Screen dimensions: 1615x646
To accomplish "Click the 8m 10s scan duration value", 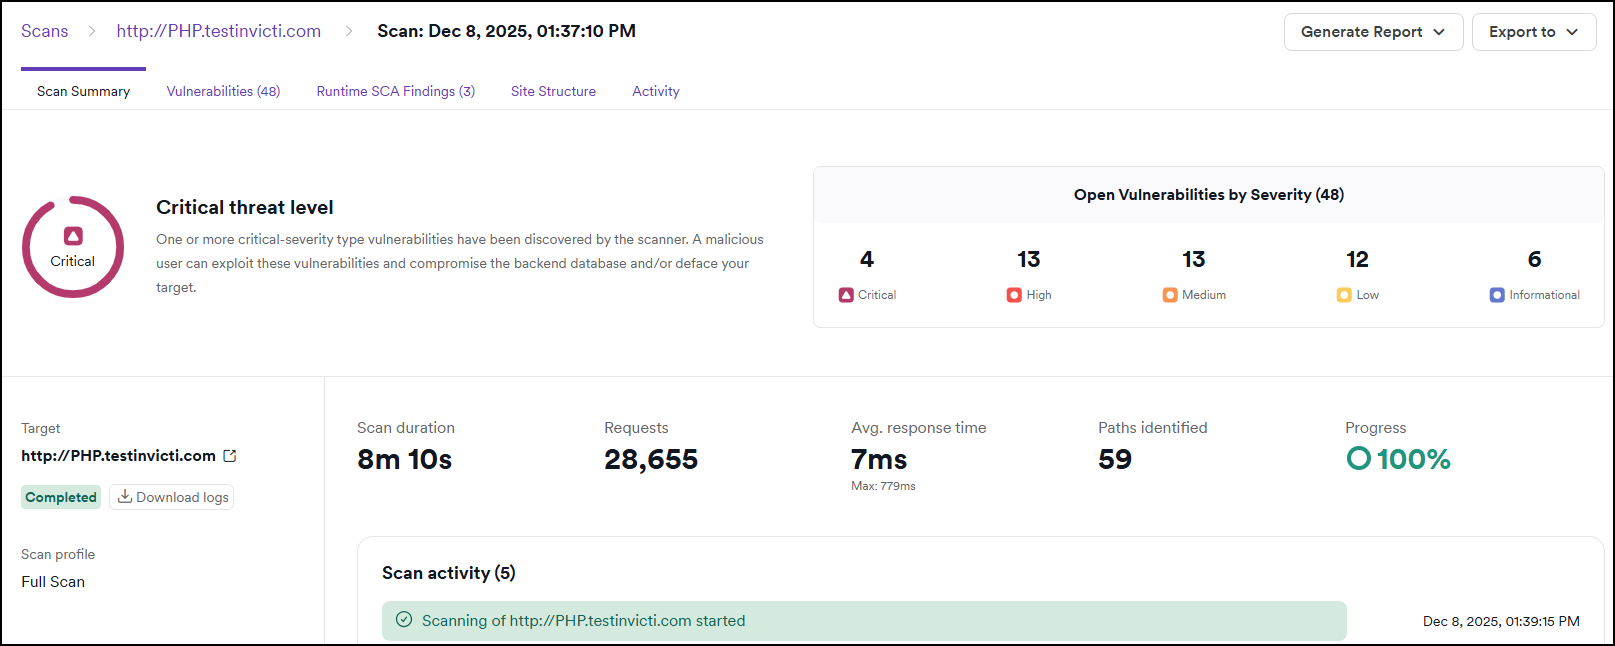I will 405,459.
